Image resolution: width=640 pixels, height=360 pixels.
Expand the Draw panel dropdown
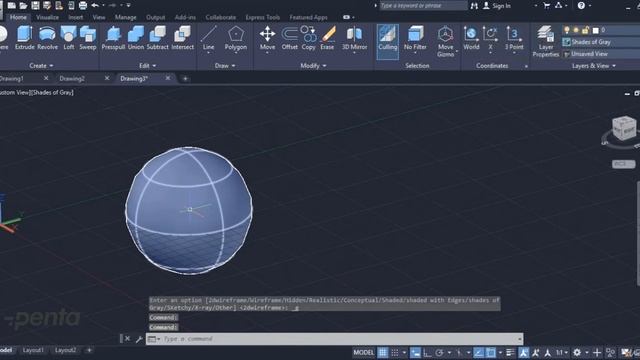click(x=225, y=65)
